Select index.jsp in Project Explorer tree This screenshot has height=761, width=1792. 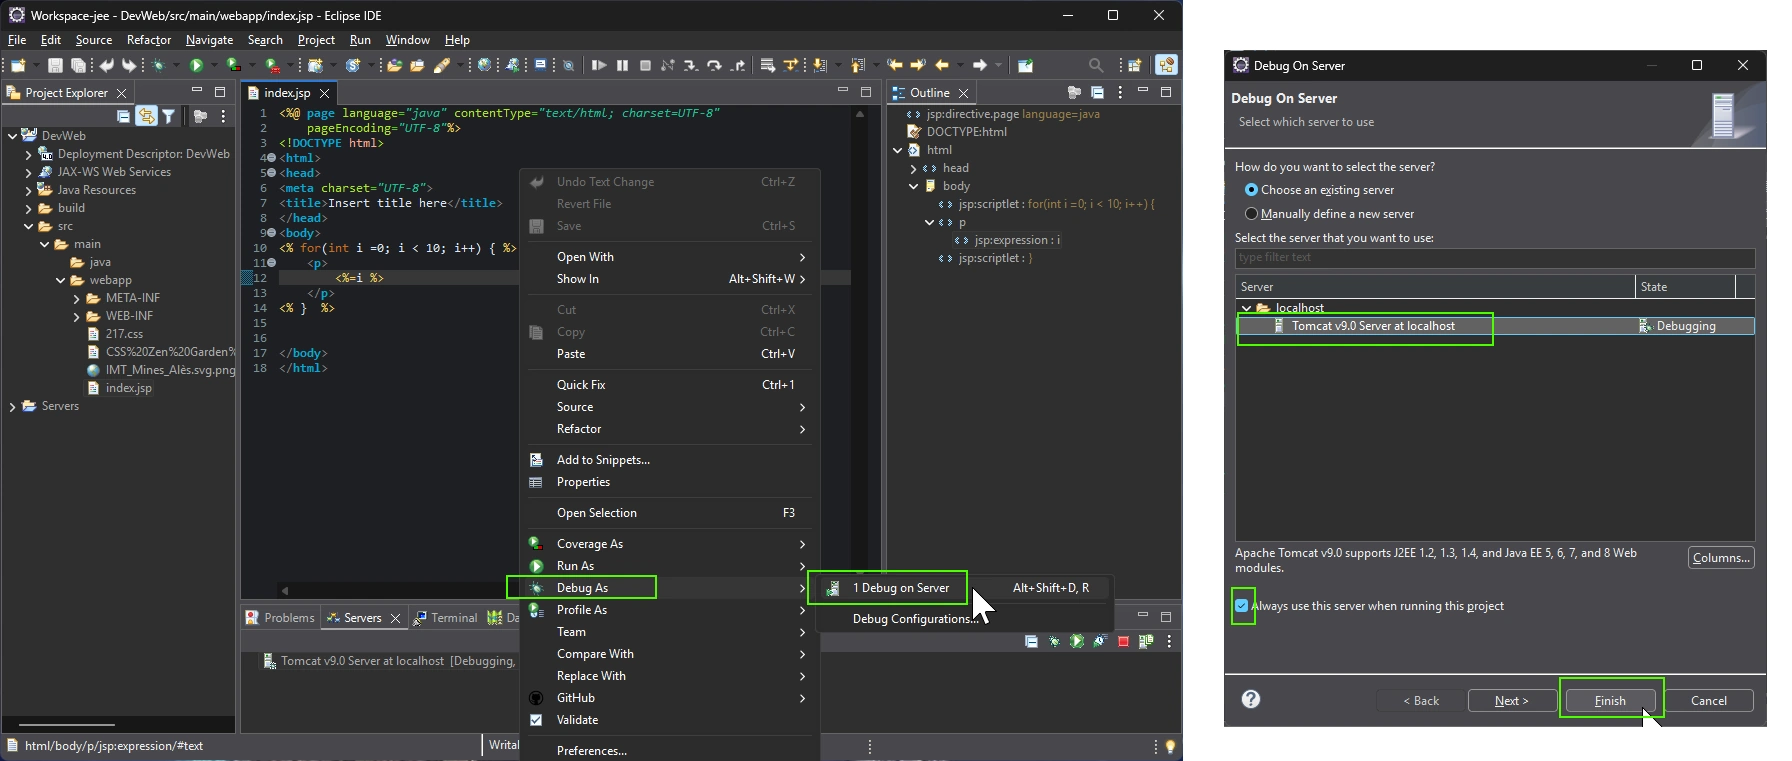[128, 388]
